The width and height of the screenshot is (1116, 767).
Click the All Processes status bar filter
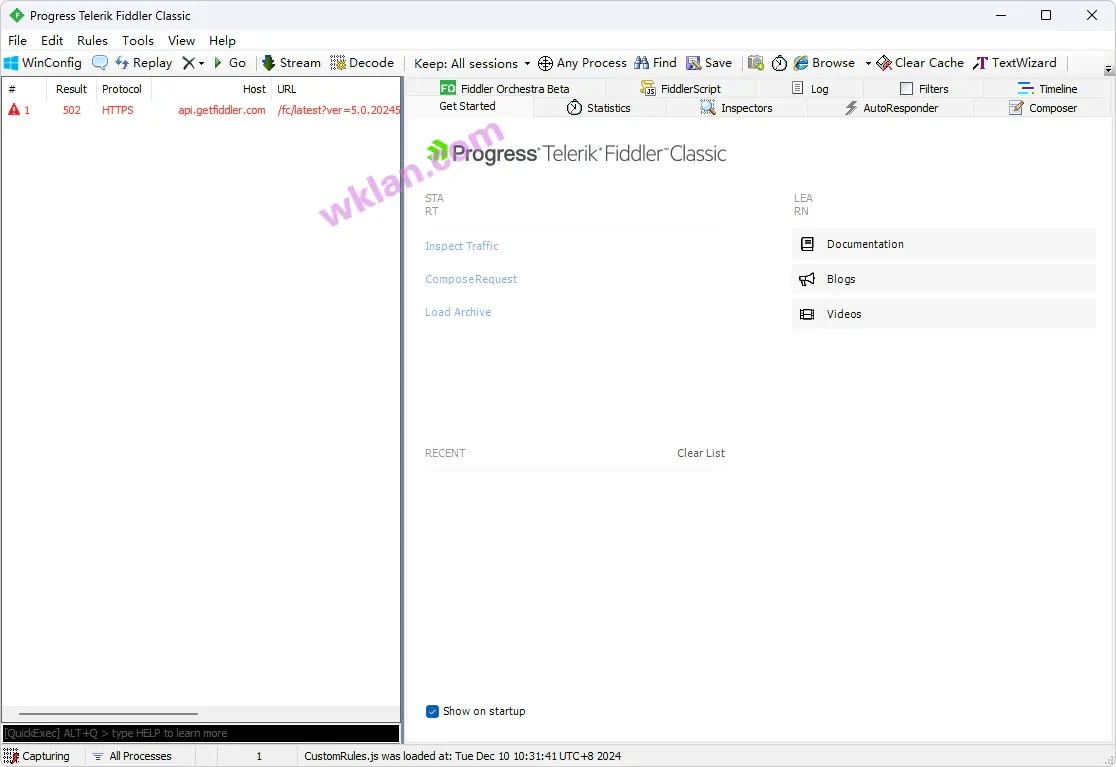(x=132, y=756)
